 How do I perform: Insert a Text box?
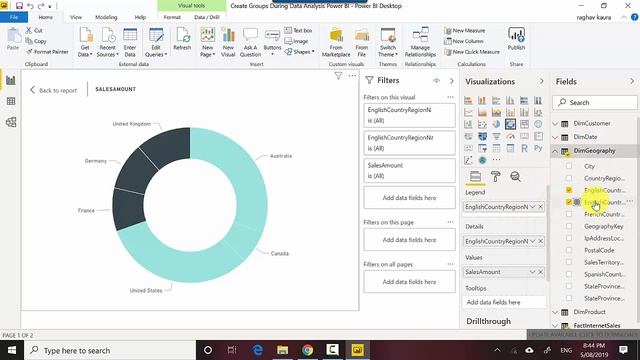(x=298, y=31)
